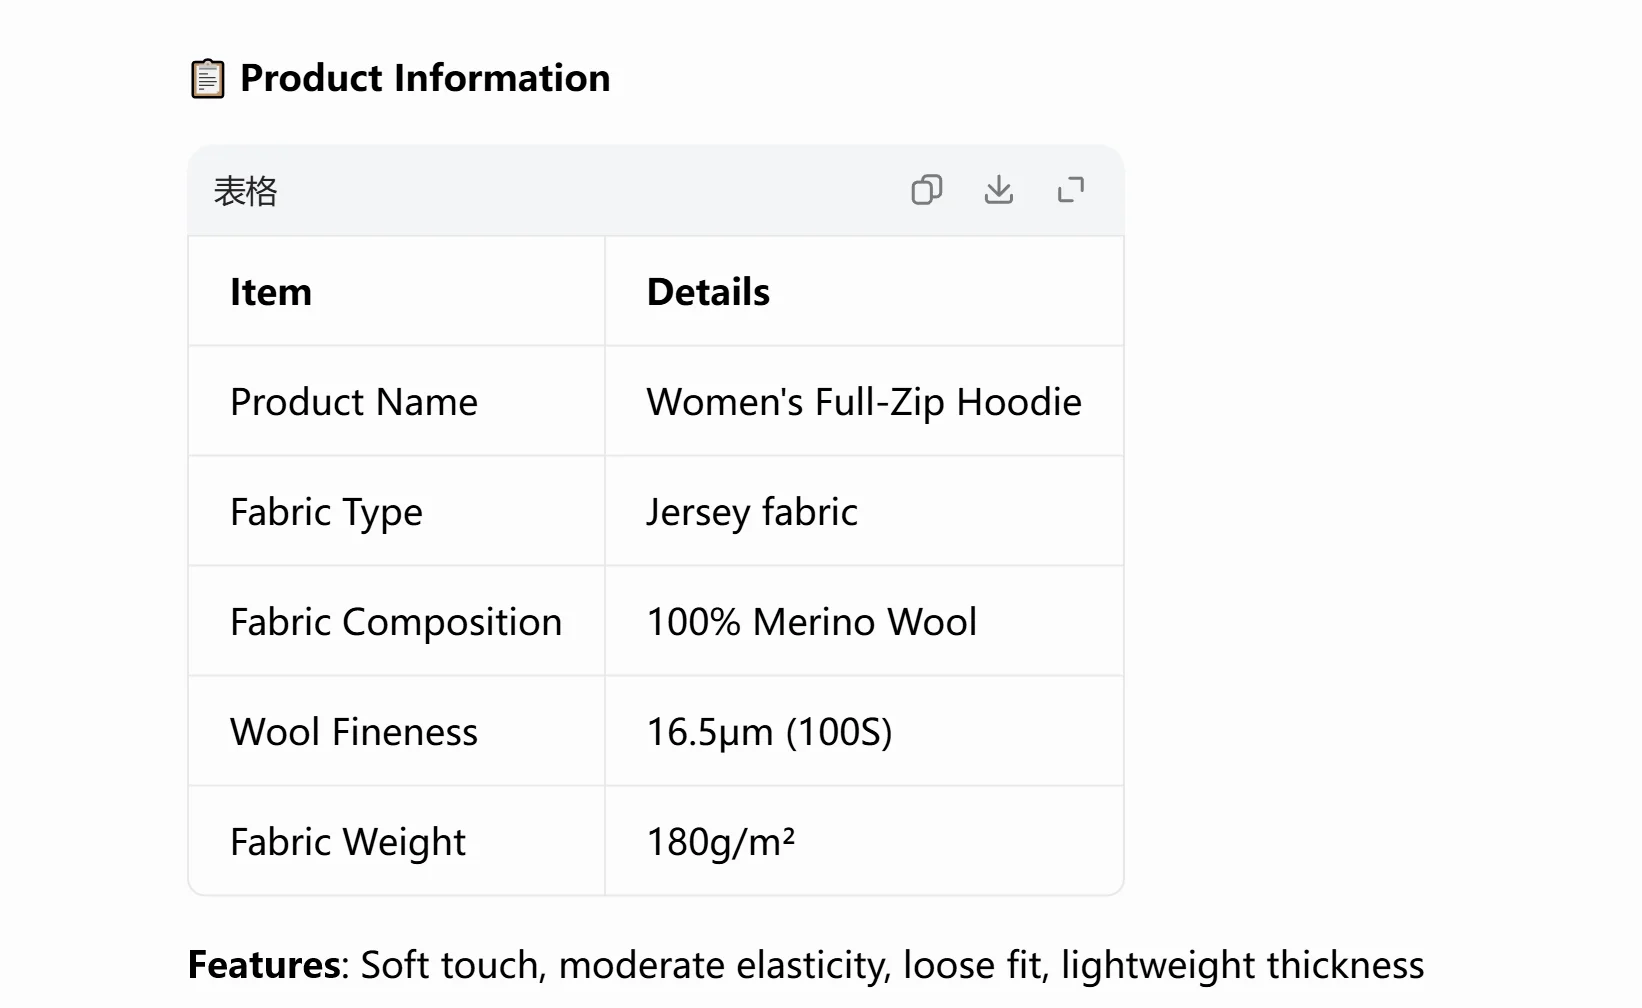Download the table using the download icon
Image resolution: width=1642 pixels, height=1008 pixels.
point(999,190)
